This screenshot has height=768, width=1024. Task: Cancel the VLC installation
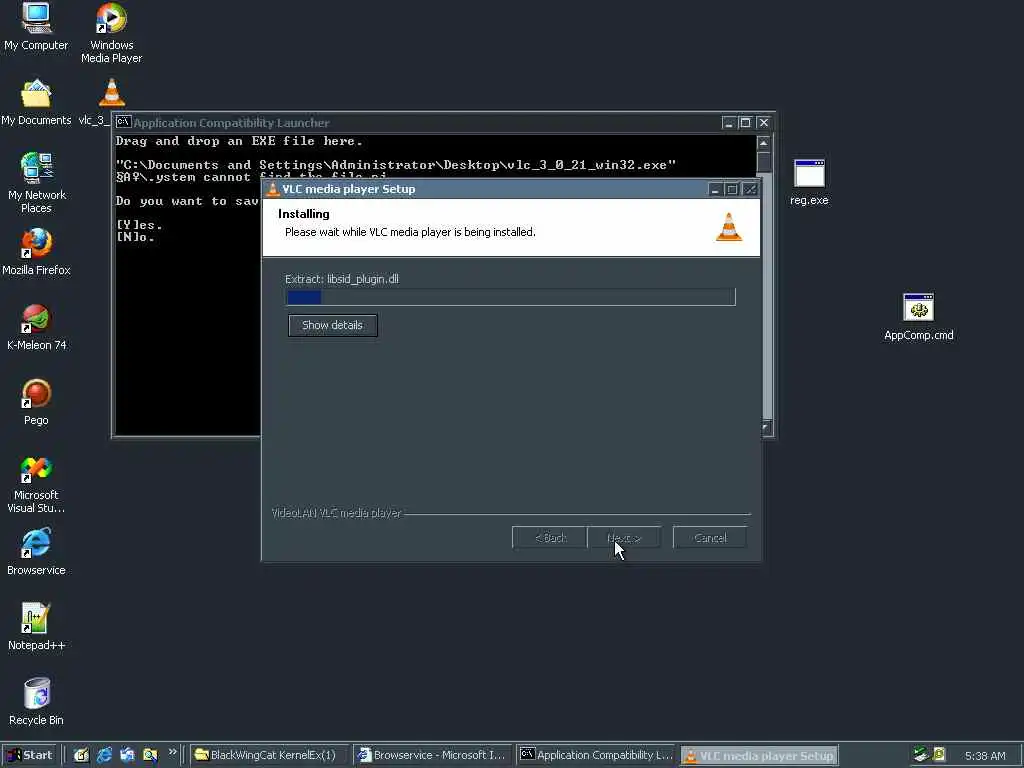tap(710, 538)
